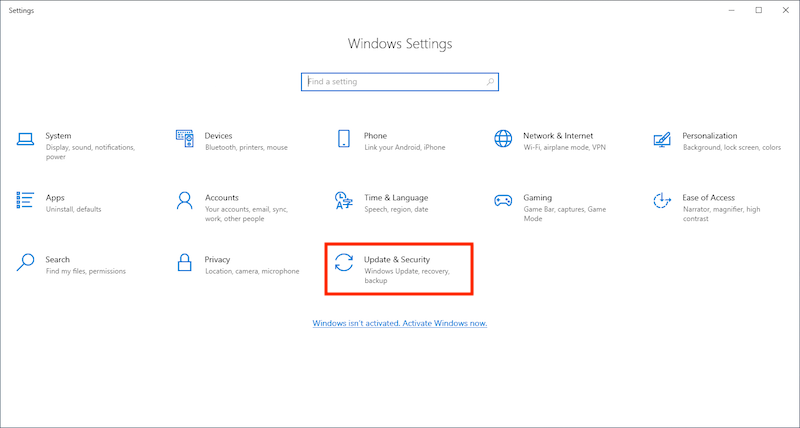This screenshot has height=428, width=800.
Task: Click 'Uninstall, defaults' description
Action: pos(73,209)
